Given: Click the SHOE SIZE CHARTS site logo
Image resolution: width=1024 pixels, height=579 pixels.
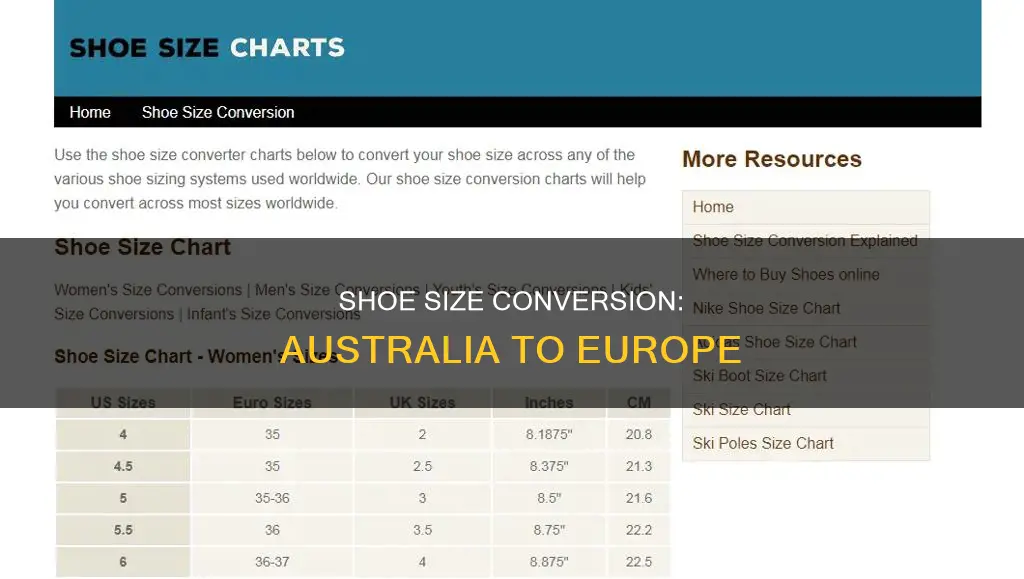Looking at the screenshot, I should click(207, 48).
